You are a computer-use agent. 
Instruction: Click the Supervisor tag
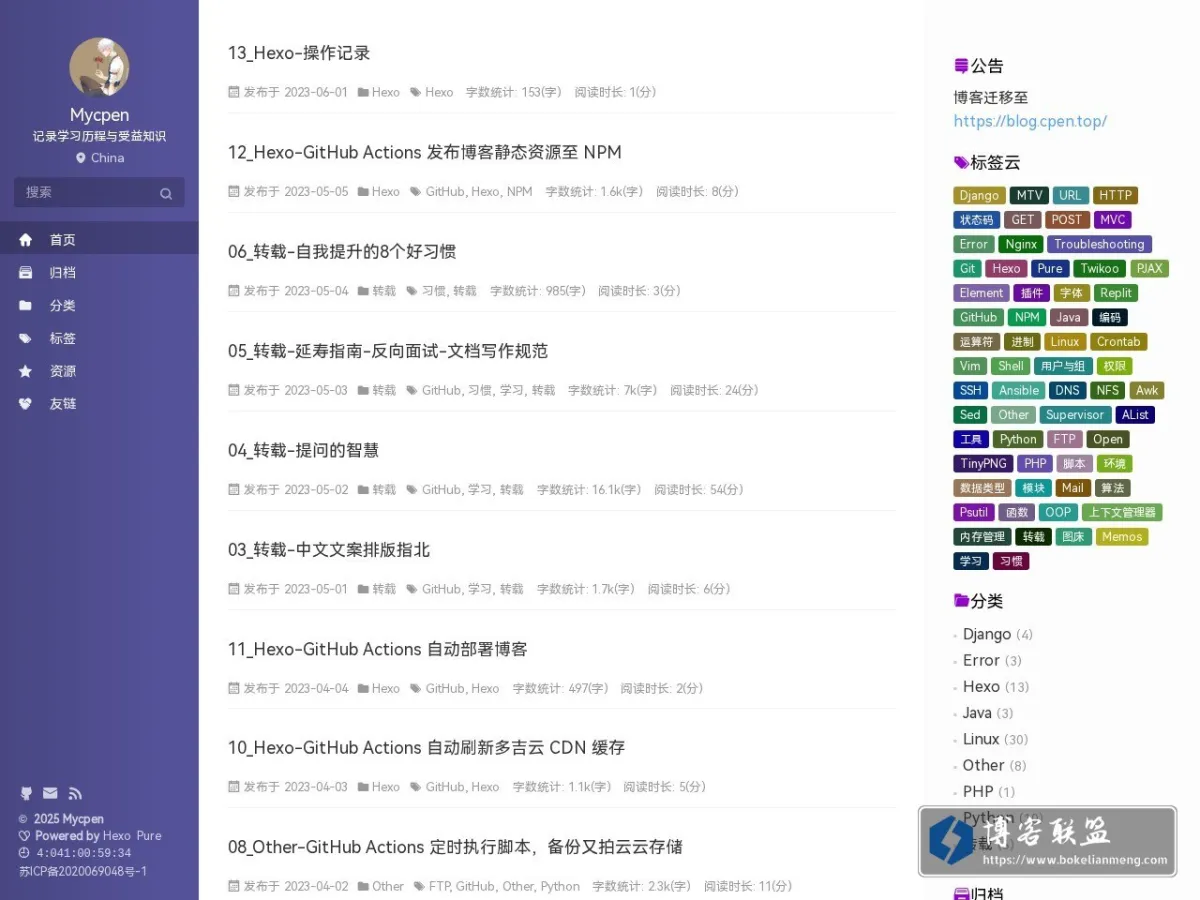click(x=1075, y=414)
